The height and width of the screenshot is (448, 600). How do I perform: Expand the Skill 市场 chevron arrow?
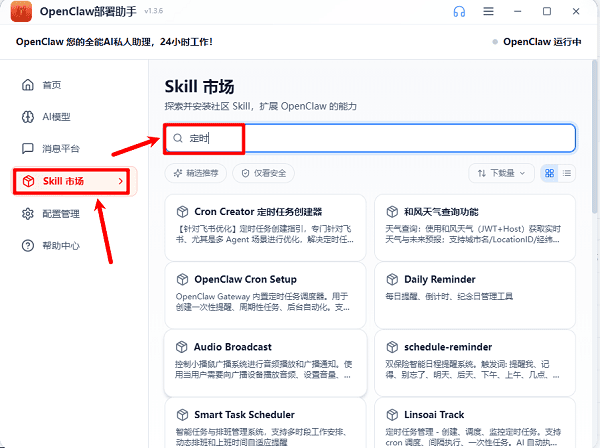pos(121,181)
